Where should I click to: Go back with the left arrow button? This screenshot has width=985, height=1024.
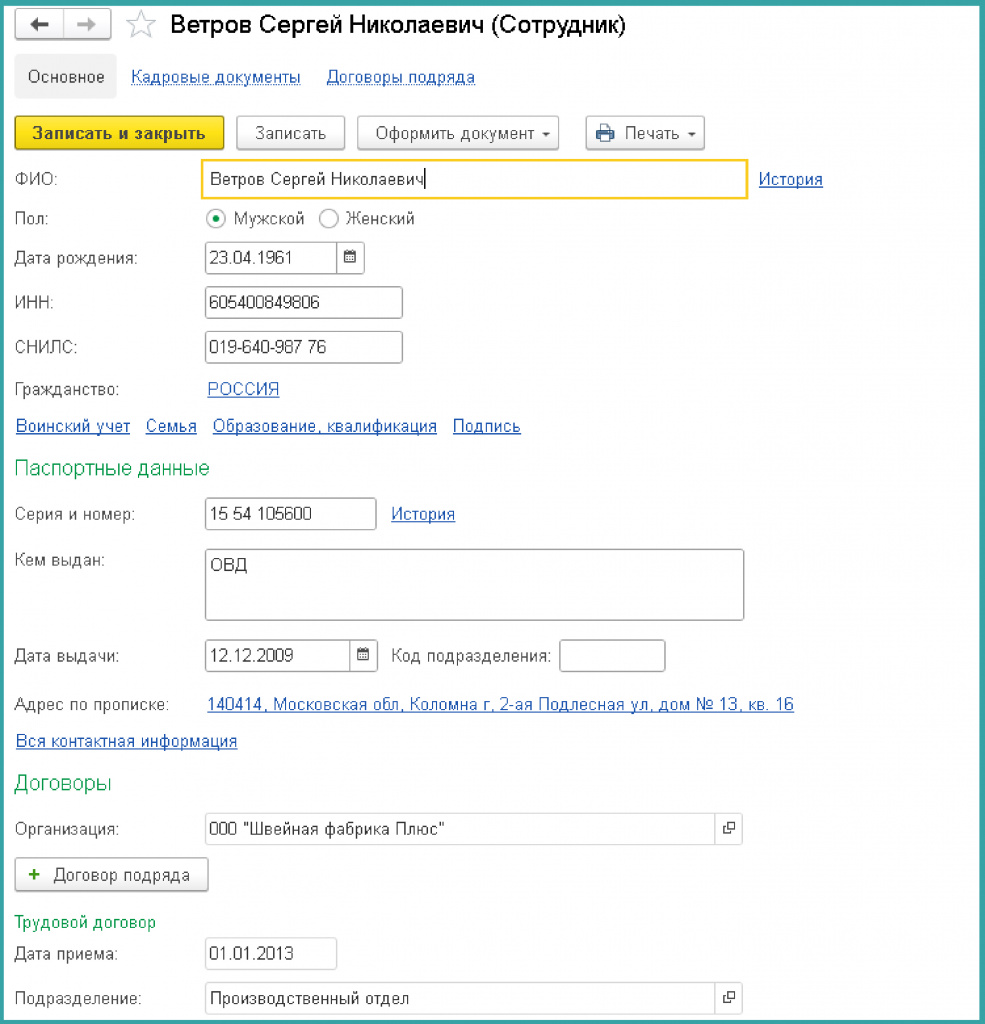[x=39, y=25]
